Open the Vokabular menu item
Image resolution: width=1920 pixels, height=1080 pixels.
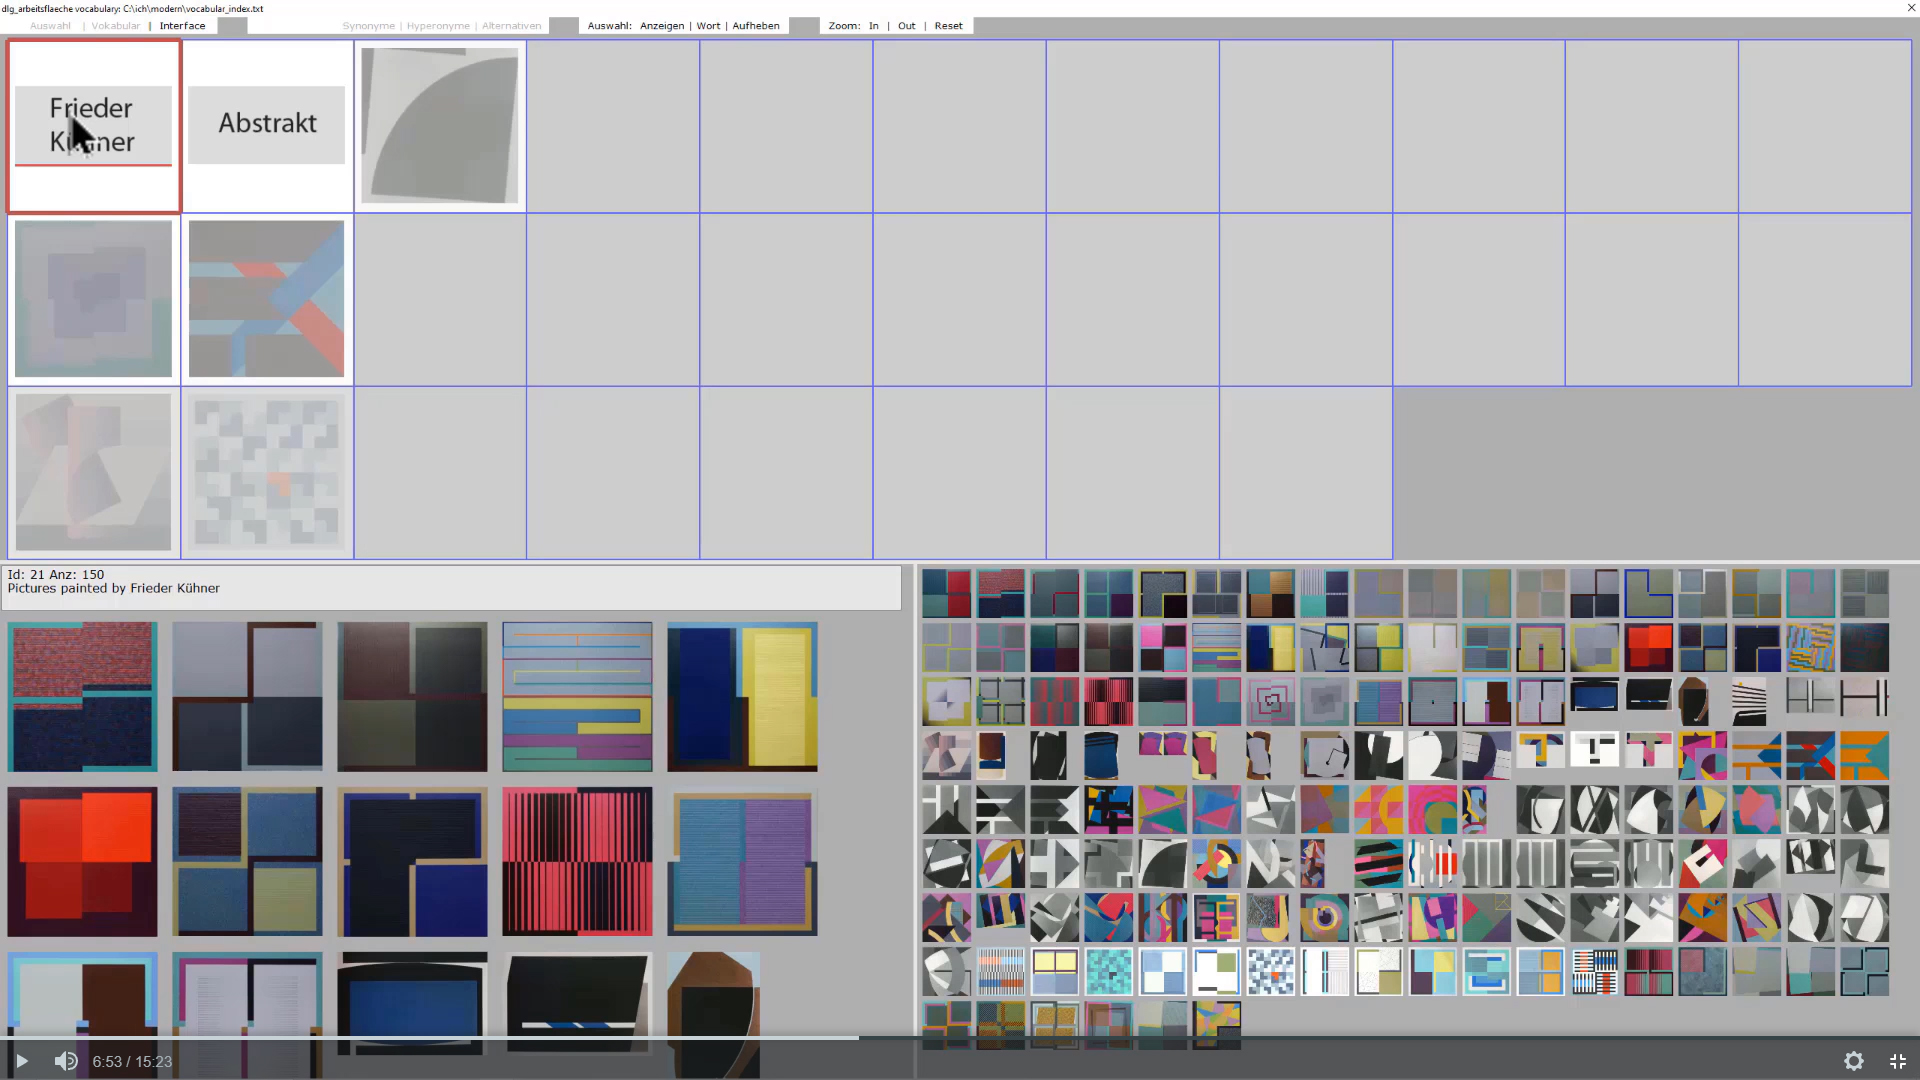115,26
